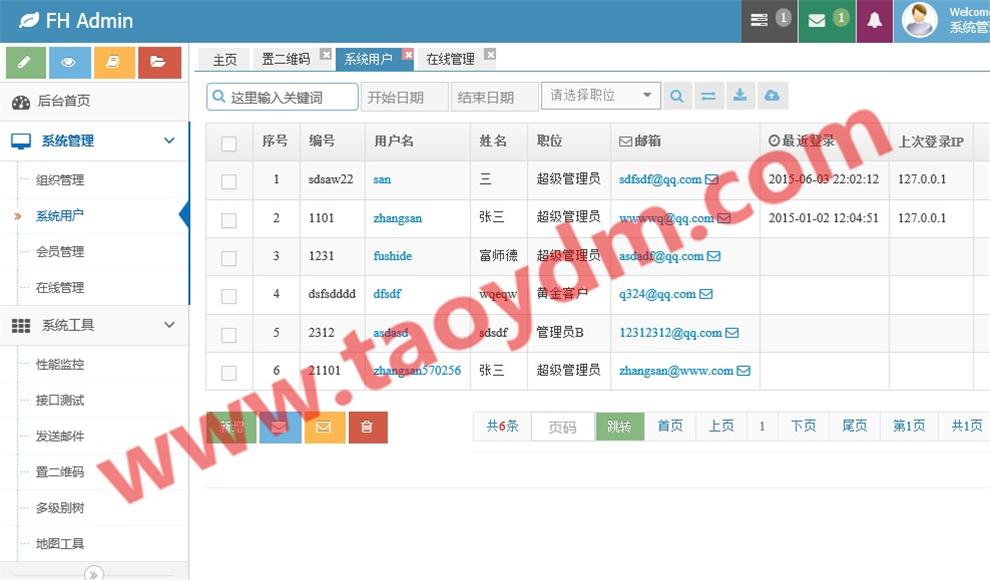Image resolution: width=990 pixels, height=580 pixels.
Task: Go to 下页 in pagination
Action: (x=803, y=426)
